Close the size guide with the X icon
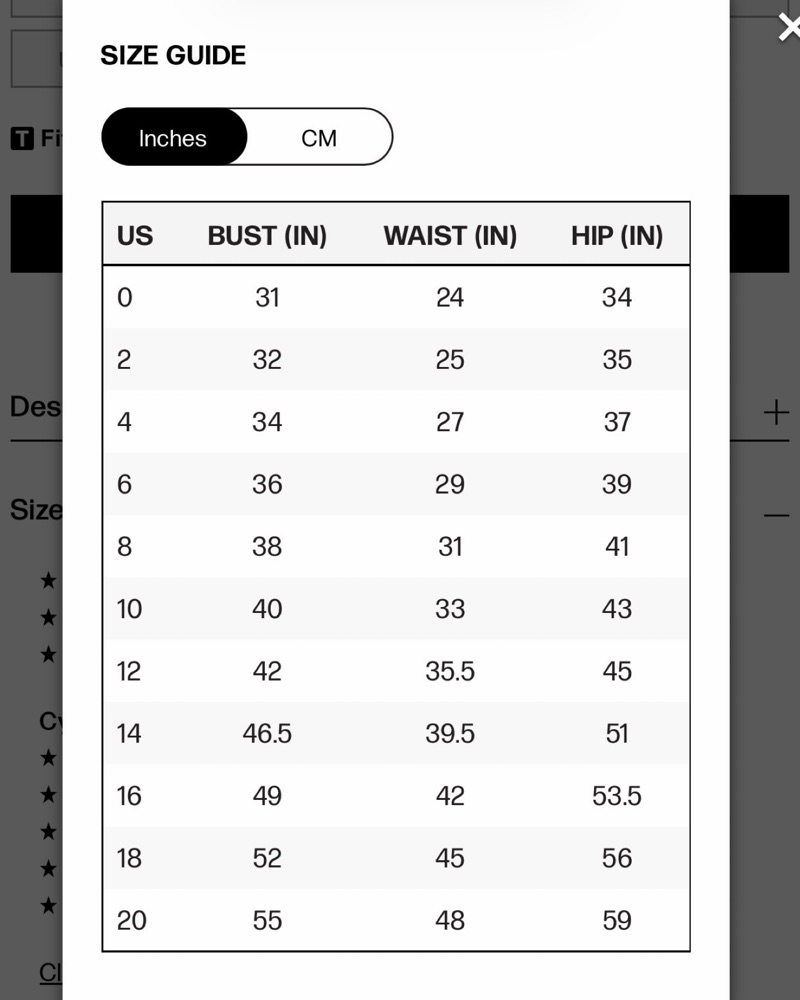The height and width of the screenshot is (1000, 800). click(x=789, y=28)
